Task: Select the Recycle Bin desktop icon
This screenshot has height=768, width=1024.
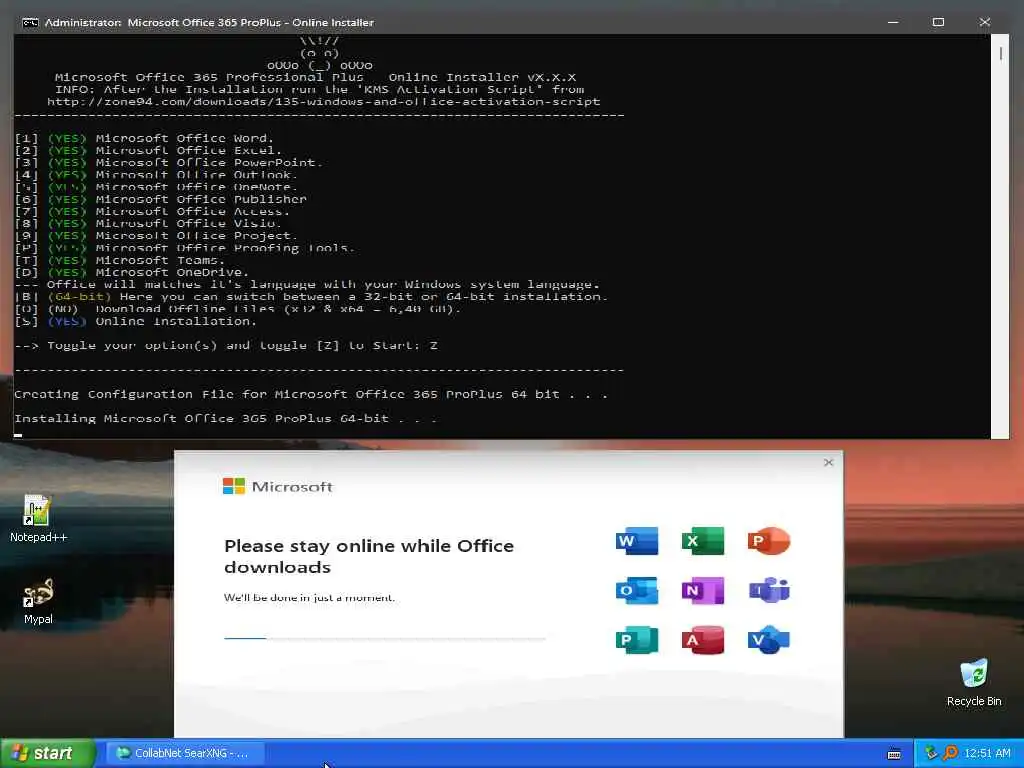Action: coord(974,682)
